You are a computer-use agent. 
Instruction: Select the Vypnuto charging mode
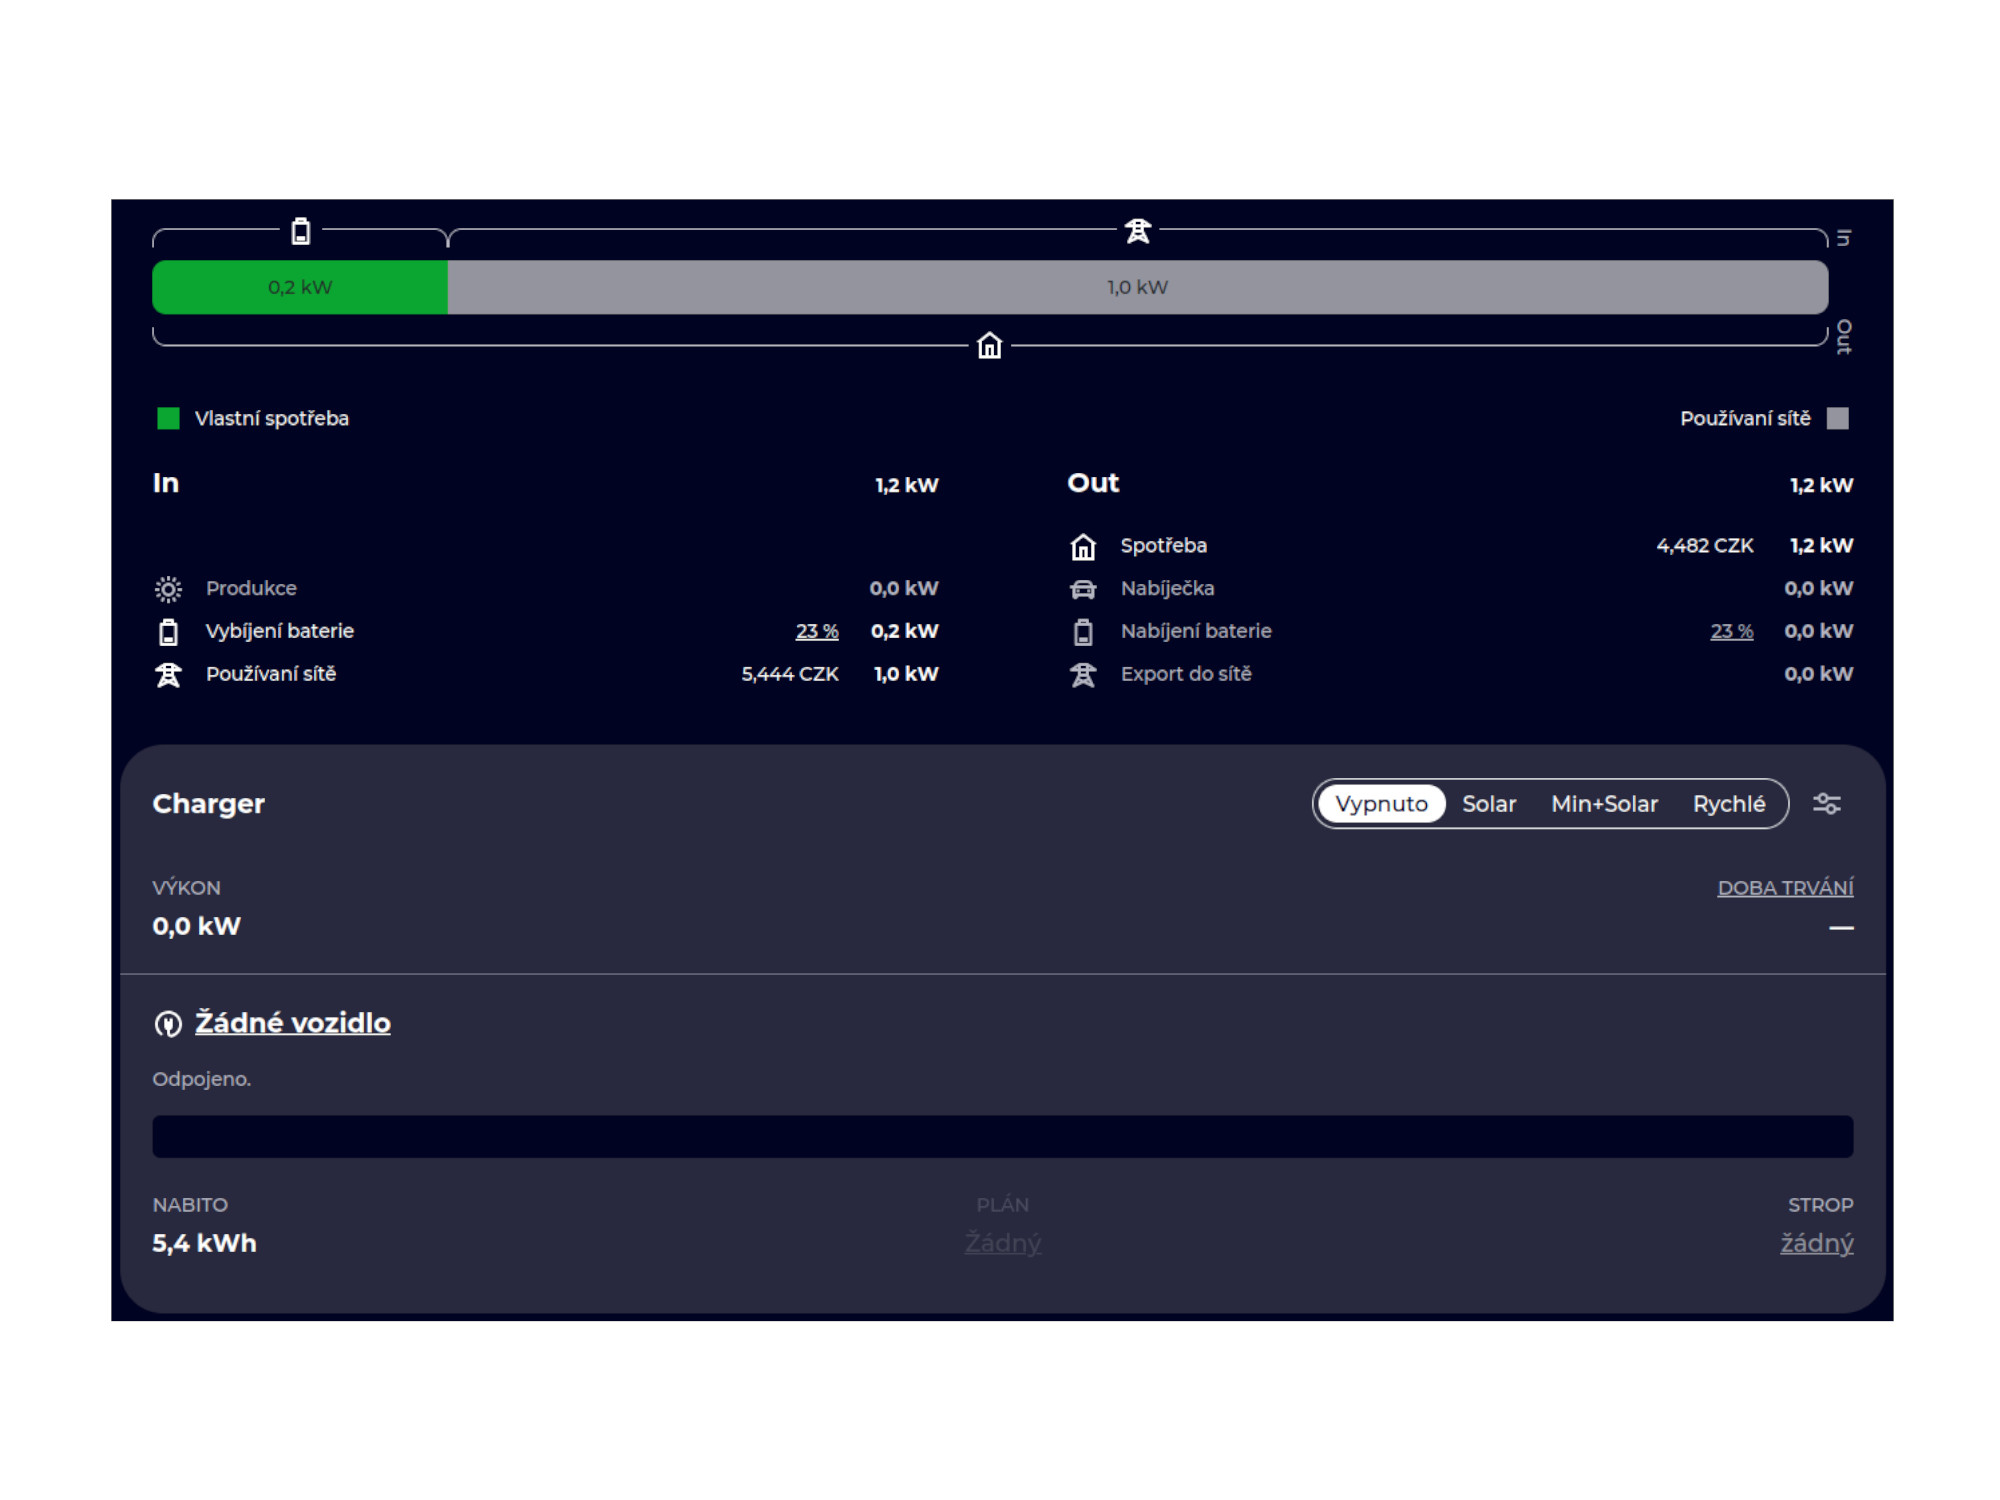tap(1381, 804)
